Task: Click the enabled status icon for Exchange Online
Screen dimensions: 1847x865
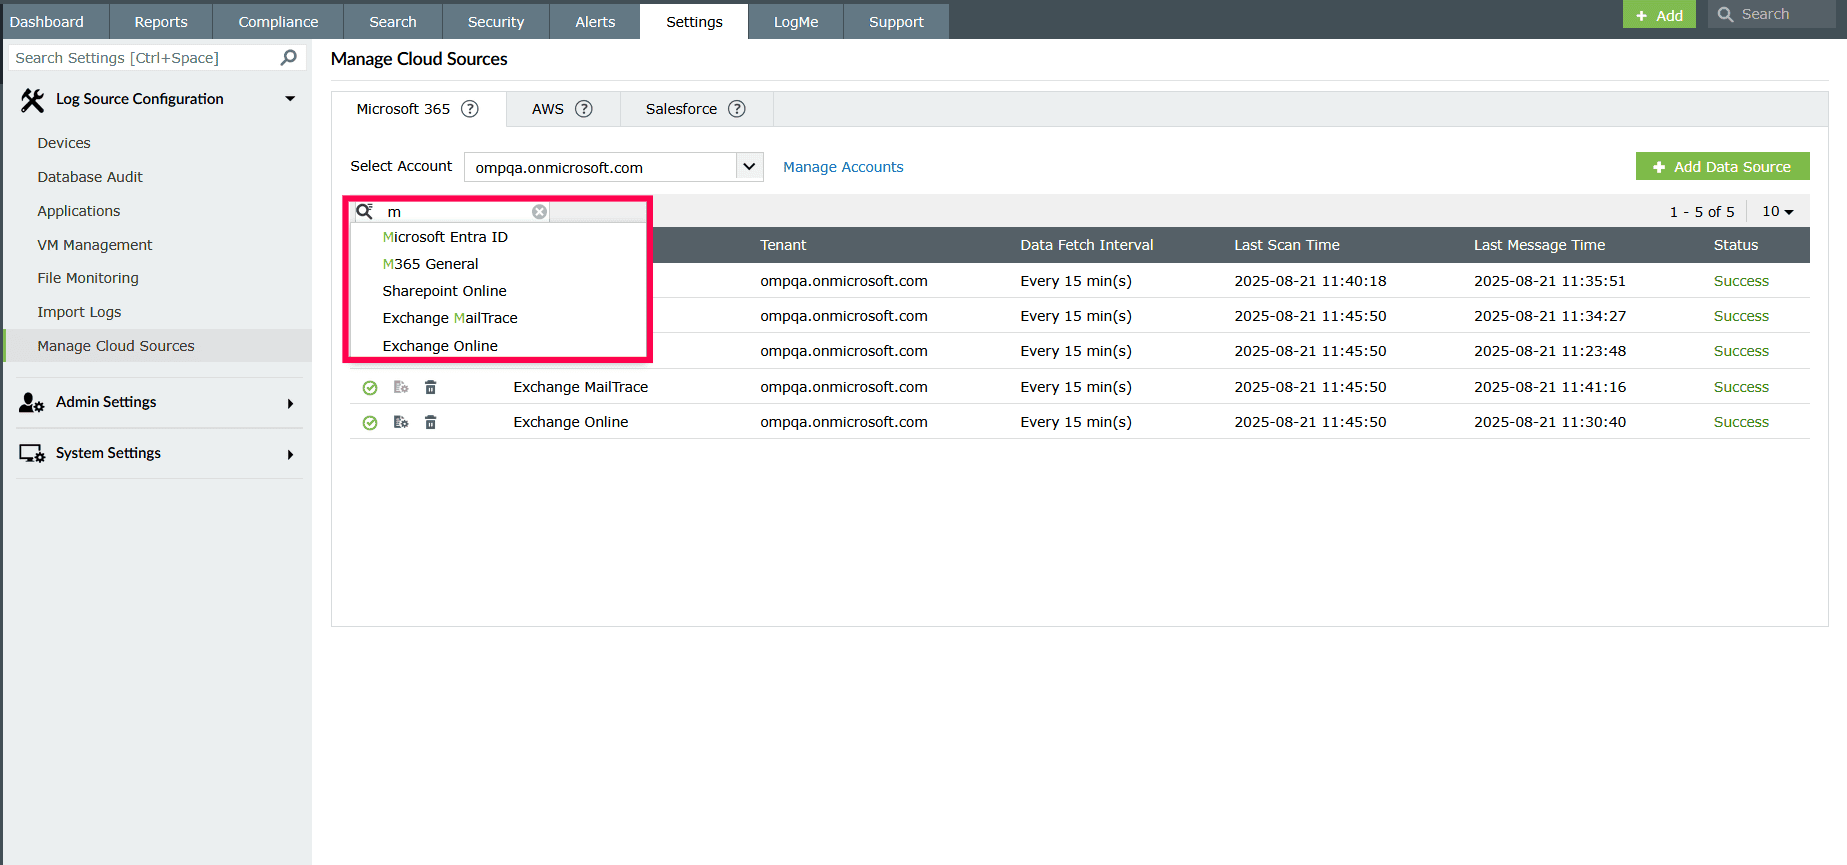Action: coord(370,423)
